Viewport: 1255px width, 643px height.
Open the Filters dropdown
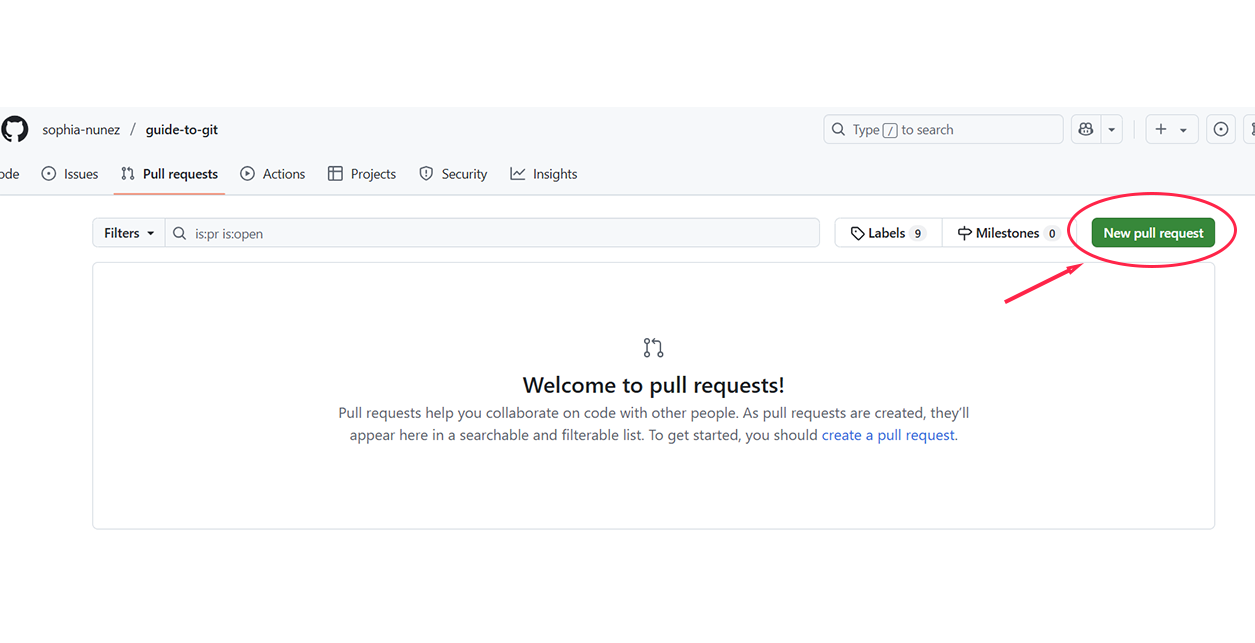click(128, 232)
